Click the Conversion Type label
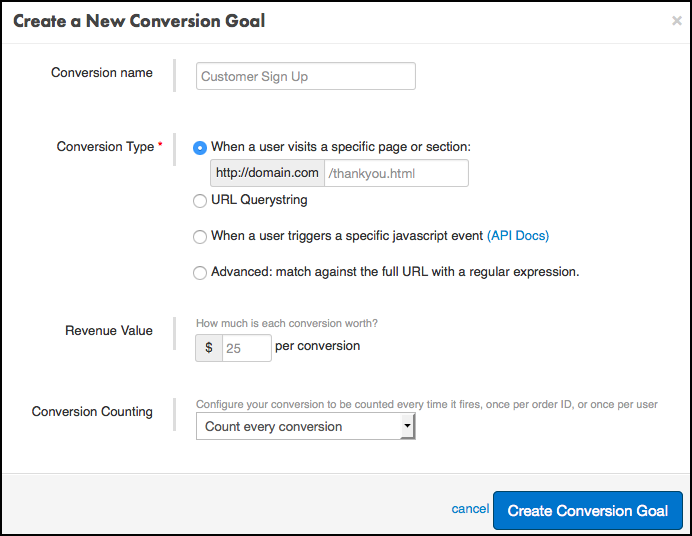 tap(105, 146)
